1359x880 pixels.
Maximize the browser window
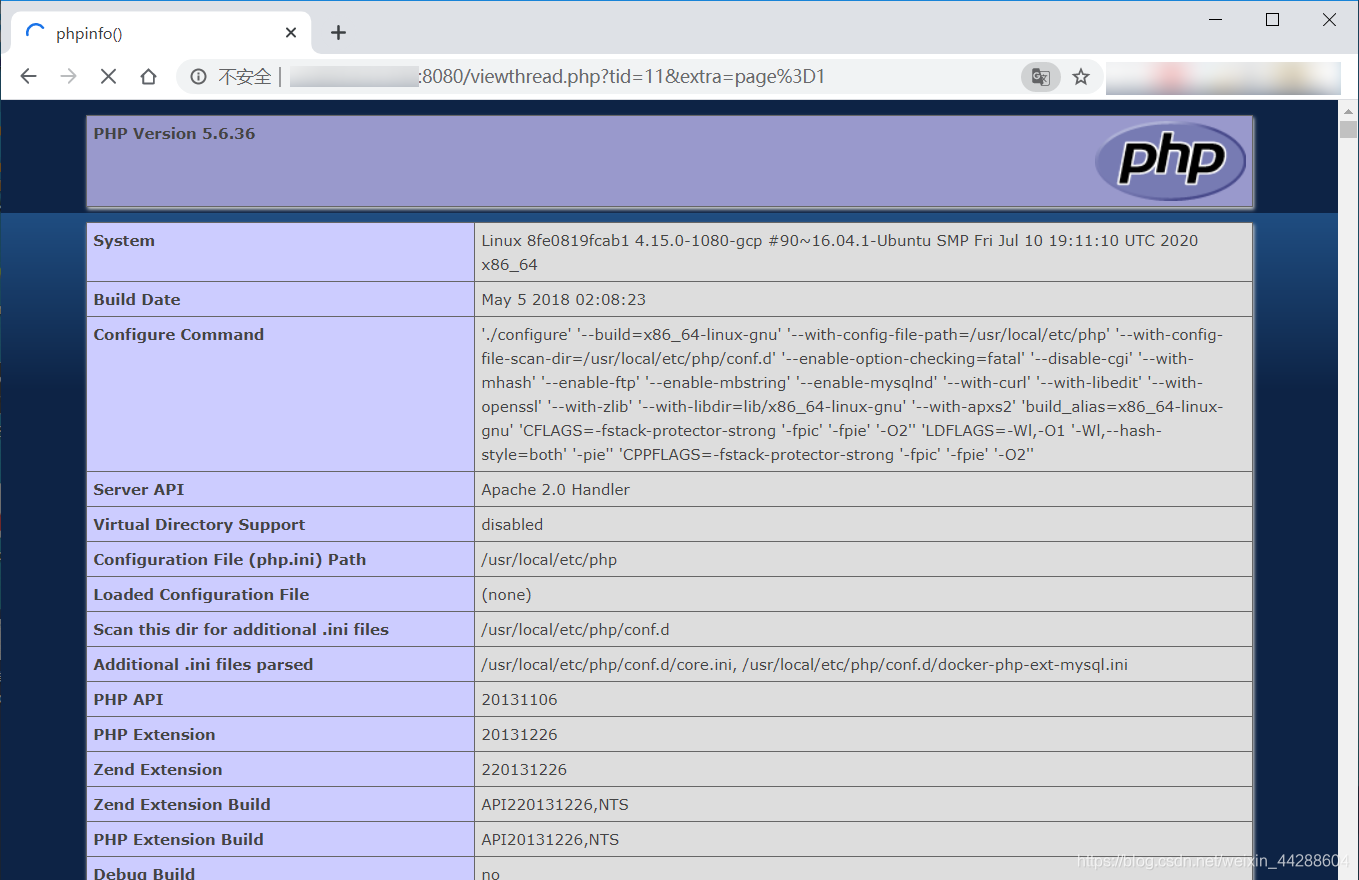tap(1272, 19)
